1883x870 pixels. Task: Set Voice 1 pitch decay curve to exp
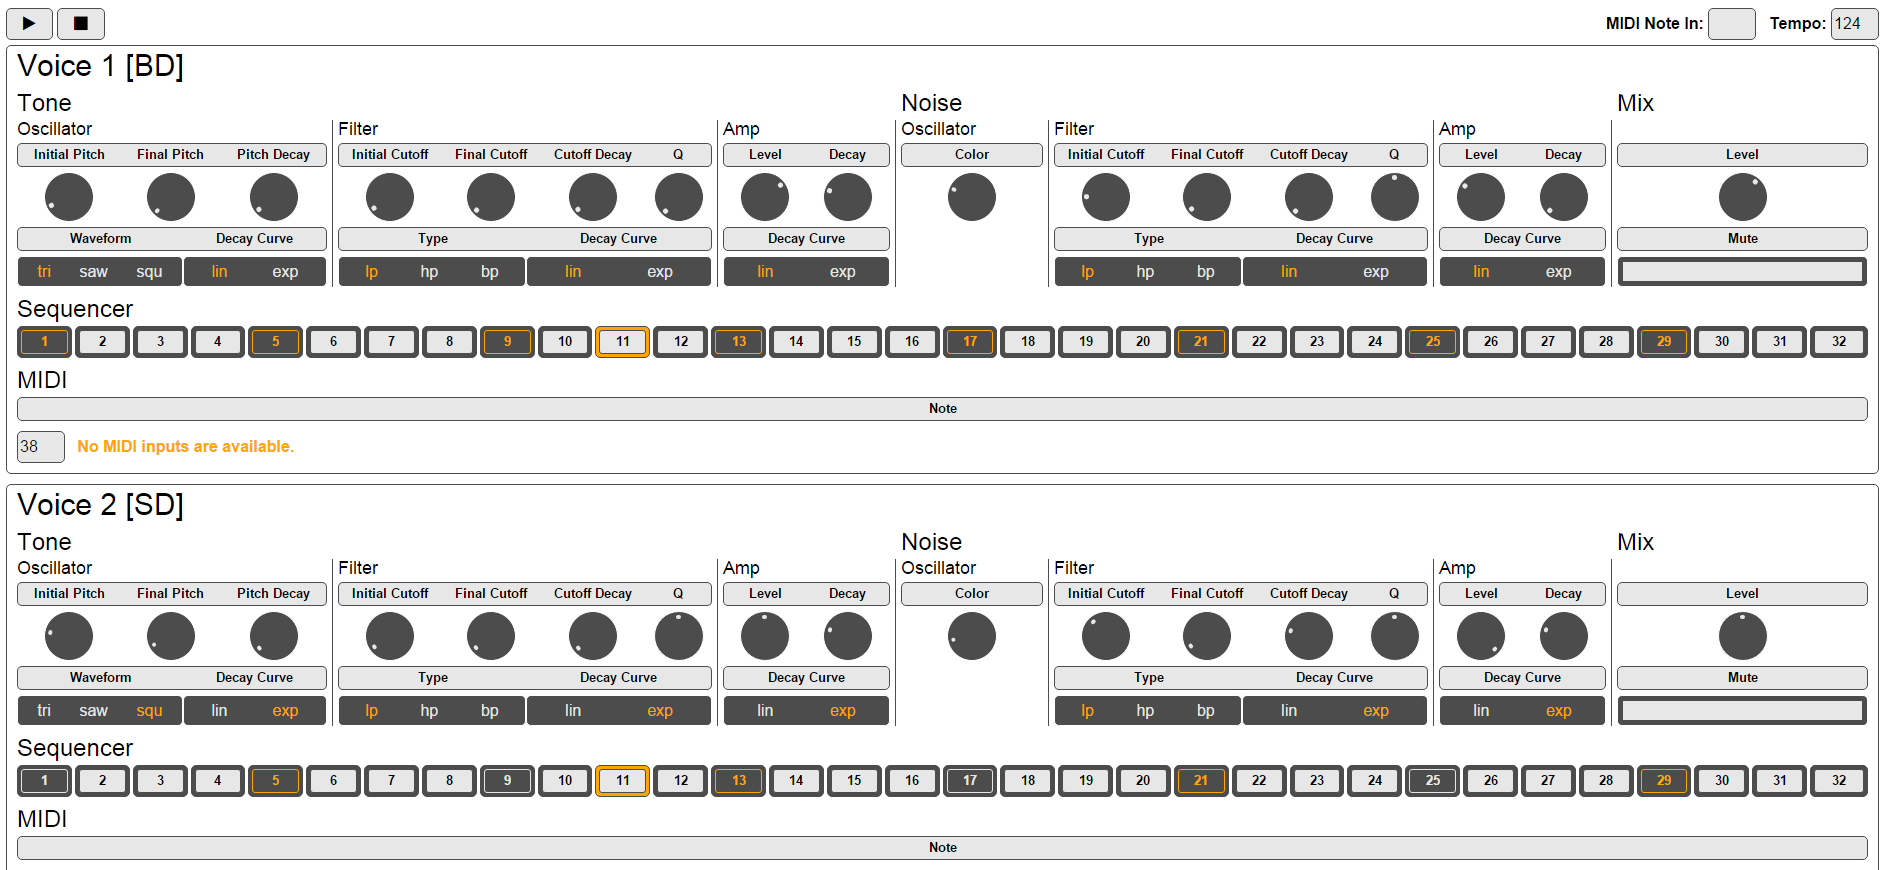click(285, 272)
